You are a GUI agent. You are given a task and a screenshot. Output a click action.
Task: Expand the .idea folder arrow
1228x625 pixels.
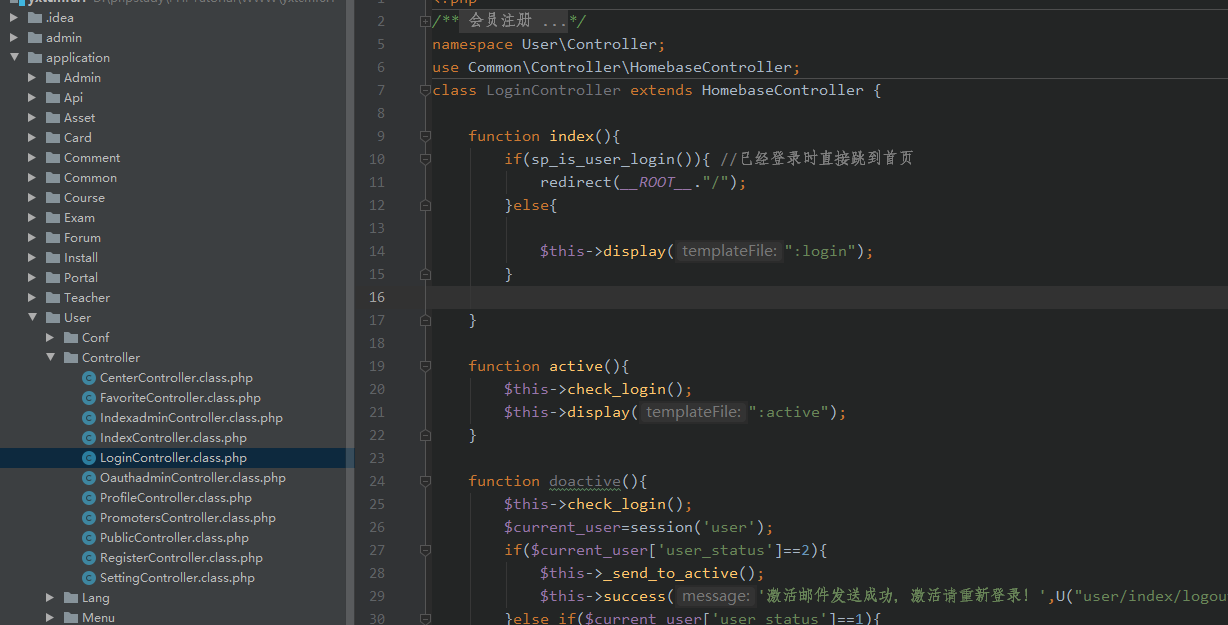click(14, 18)
